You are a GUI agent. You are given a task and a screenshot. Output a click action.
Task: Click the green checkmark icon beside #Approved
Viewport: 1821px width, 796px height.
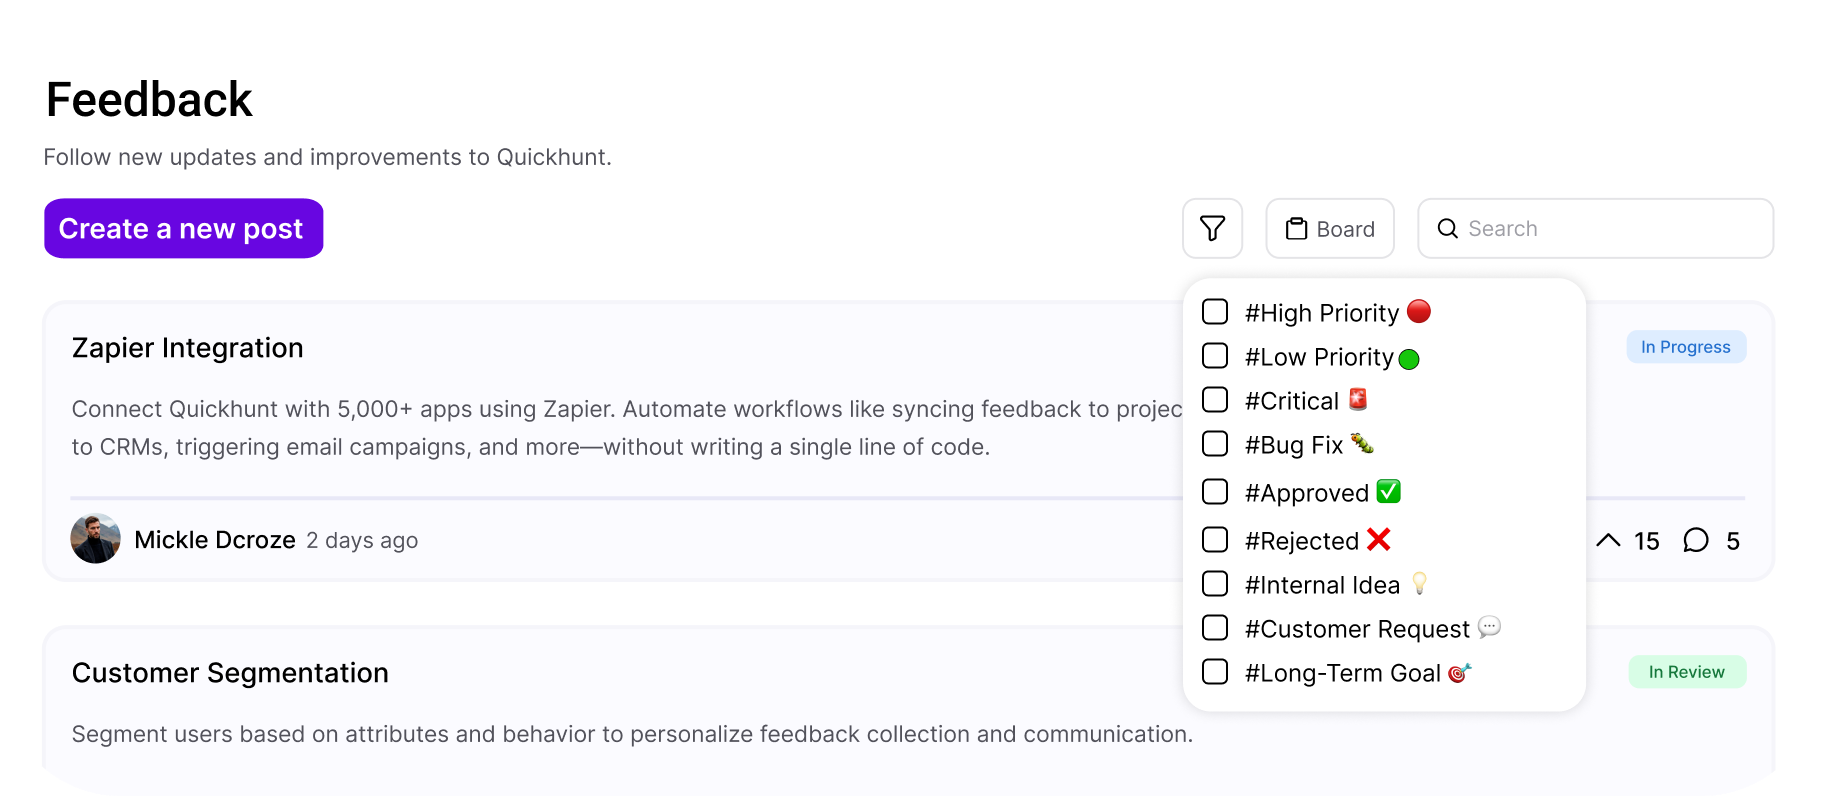[1388, 491]
